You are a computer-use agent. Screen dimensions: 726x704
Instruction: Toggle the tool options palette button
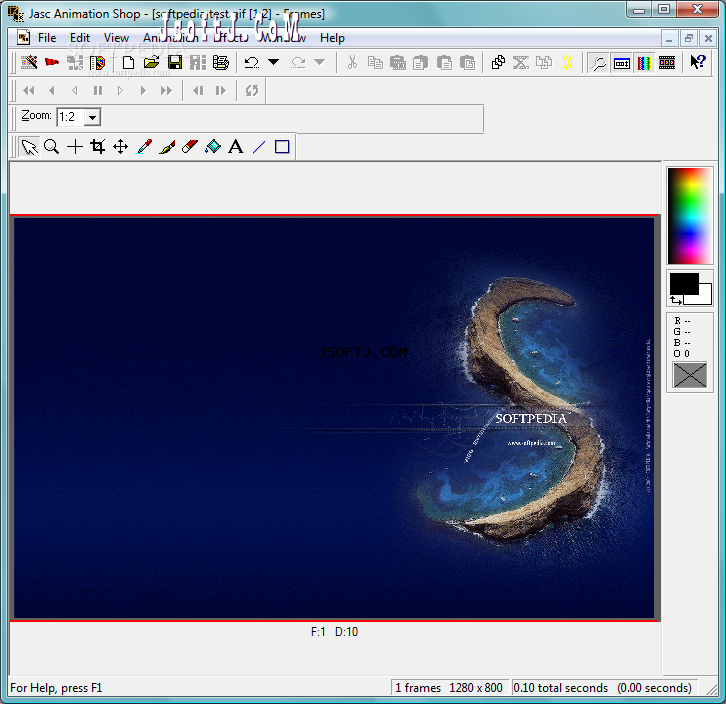(x=621, y=62)
